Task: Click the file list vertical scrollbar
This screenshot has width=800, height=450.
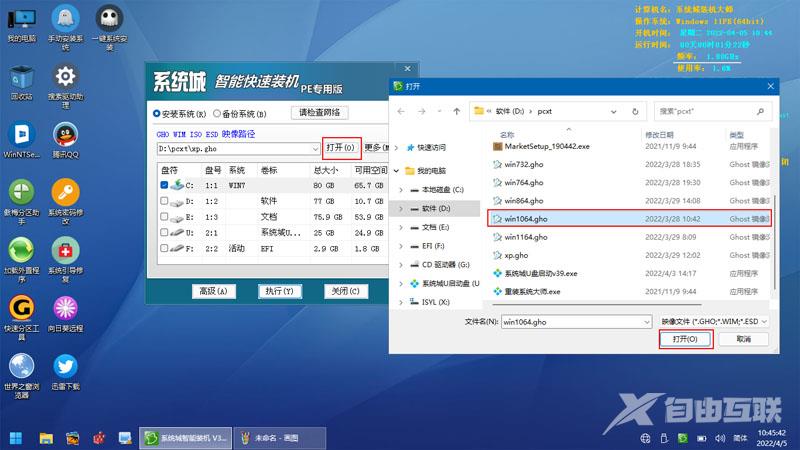Action: (x=774, y=241)
